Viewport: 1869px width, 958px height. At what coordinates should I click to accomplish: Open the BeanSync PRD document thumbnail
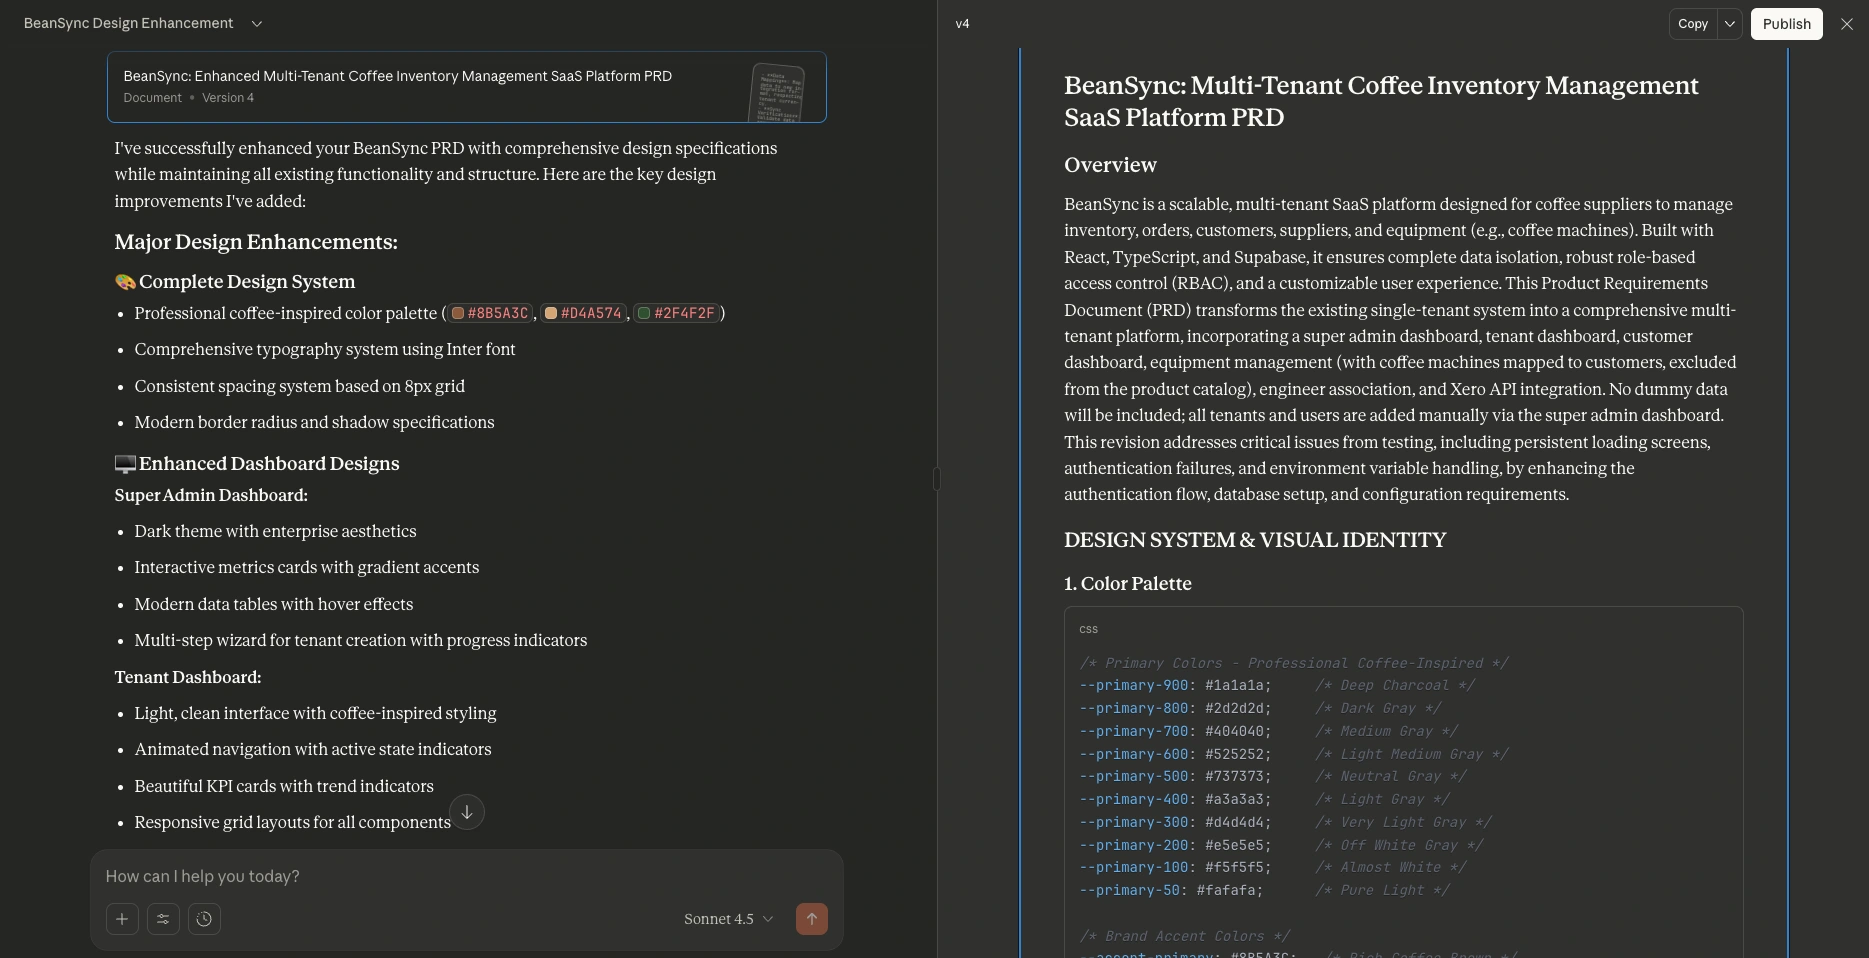[x=777, y=92]
